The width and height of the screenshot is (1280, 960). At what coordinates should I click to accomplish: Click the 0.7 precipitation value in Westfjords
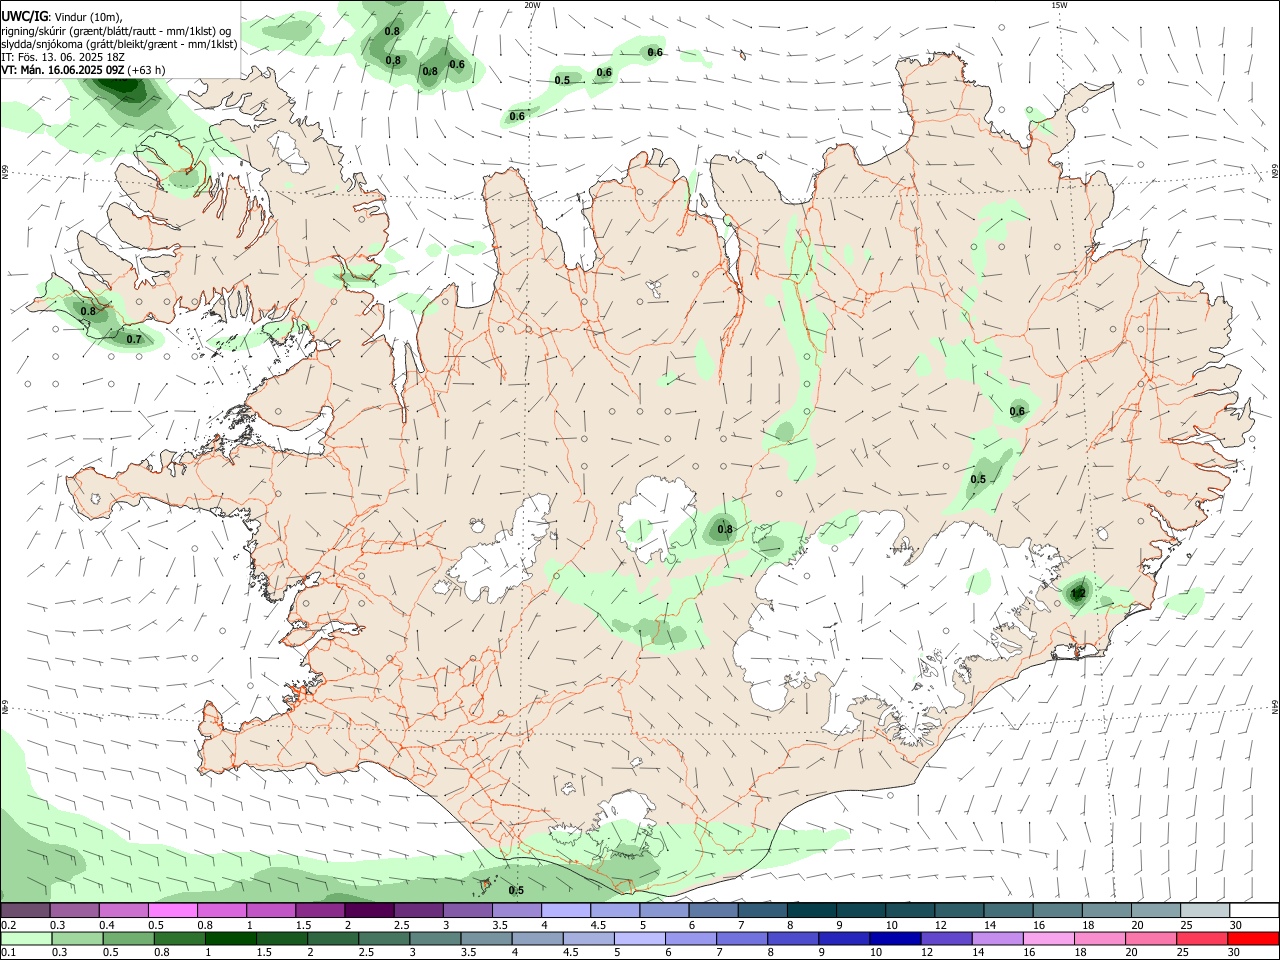[x=134, y=340]
